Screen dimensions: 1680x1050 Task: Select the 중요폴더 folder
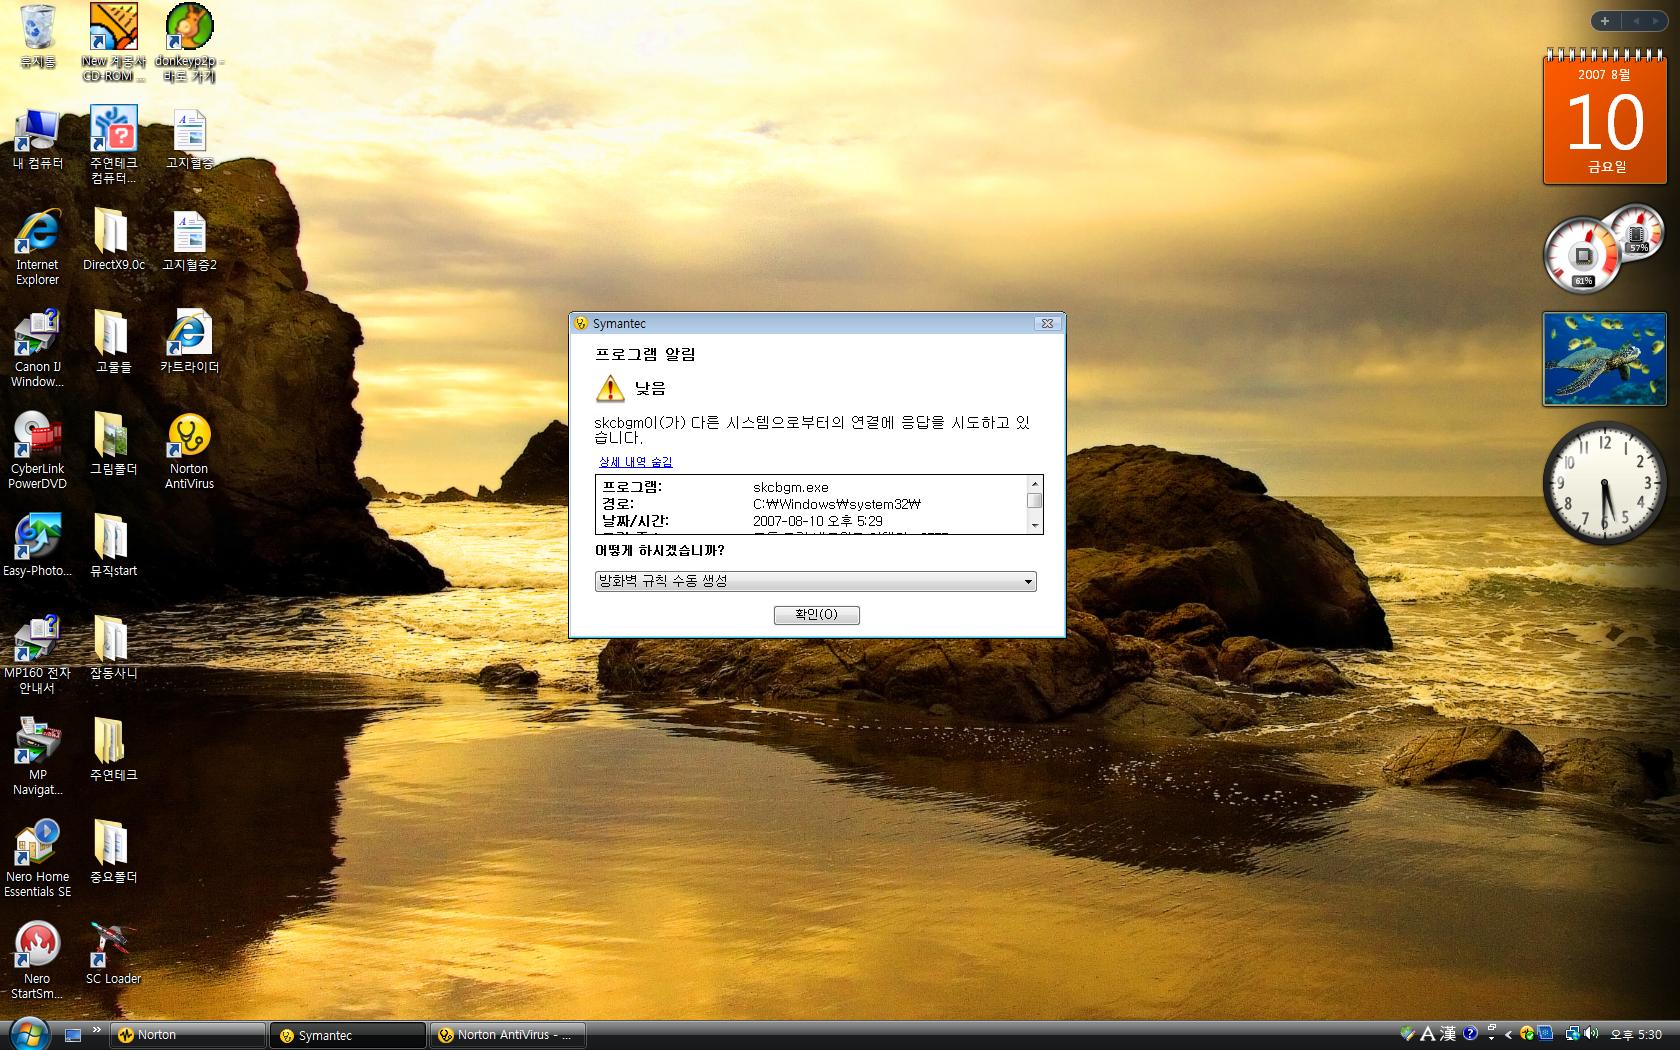pos(113,852)
